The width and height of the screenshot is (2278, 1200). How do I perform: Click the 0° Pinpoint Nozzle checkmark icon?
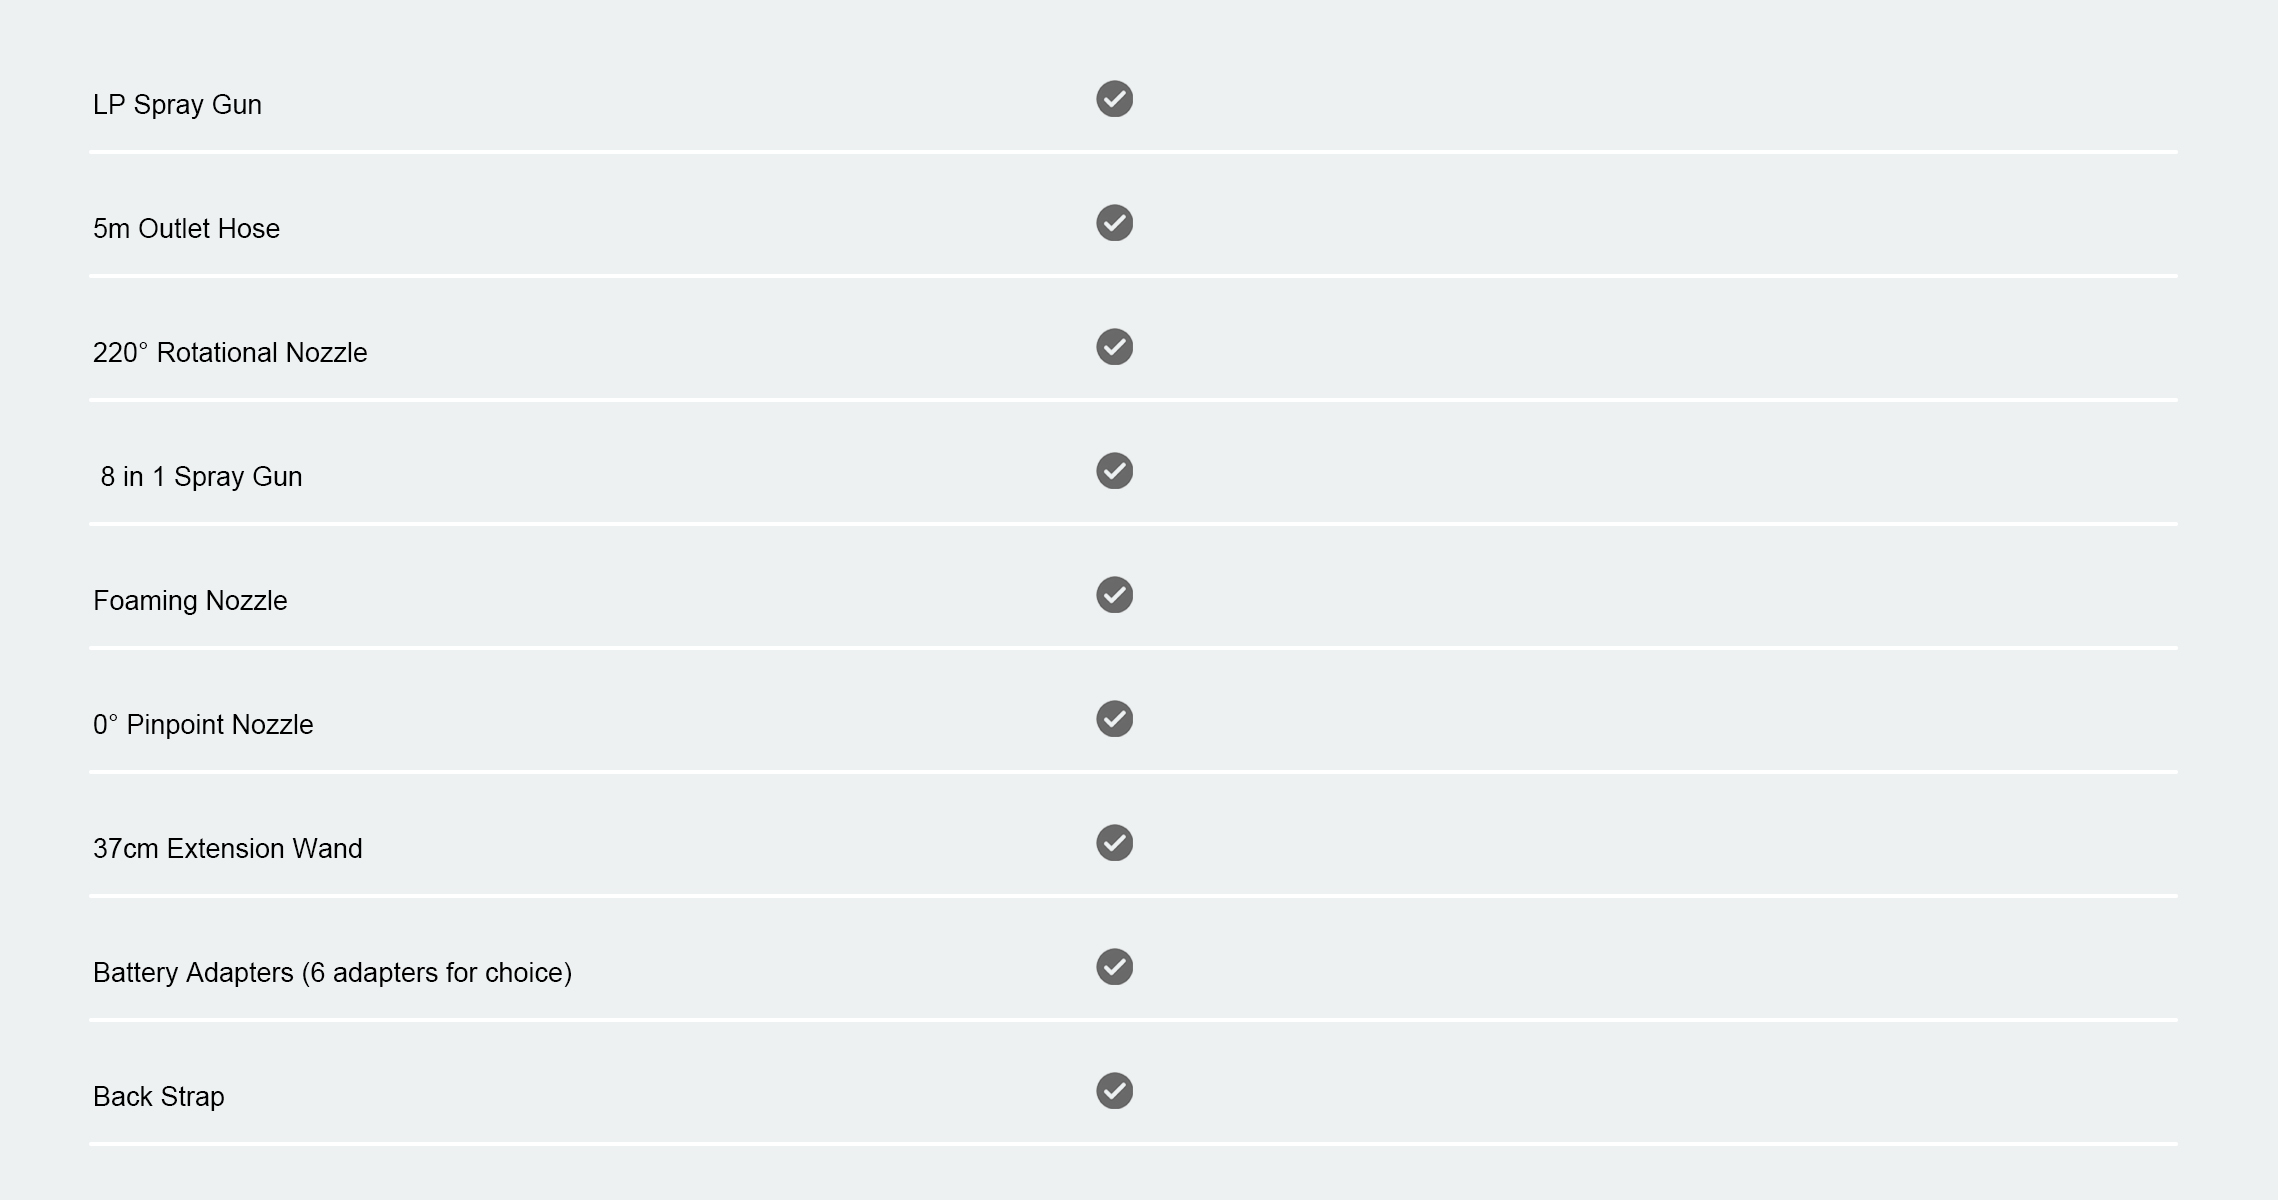1114,719
